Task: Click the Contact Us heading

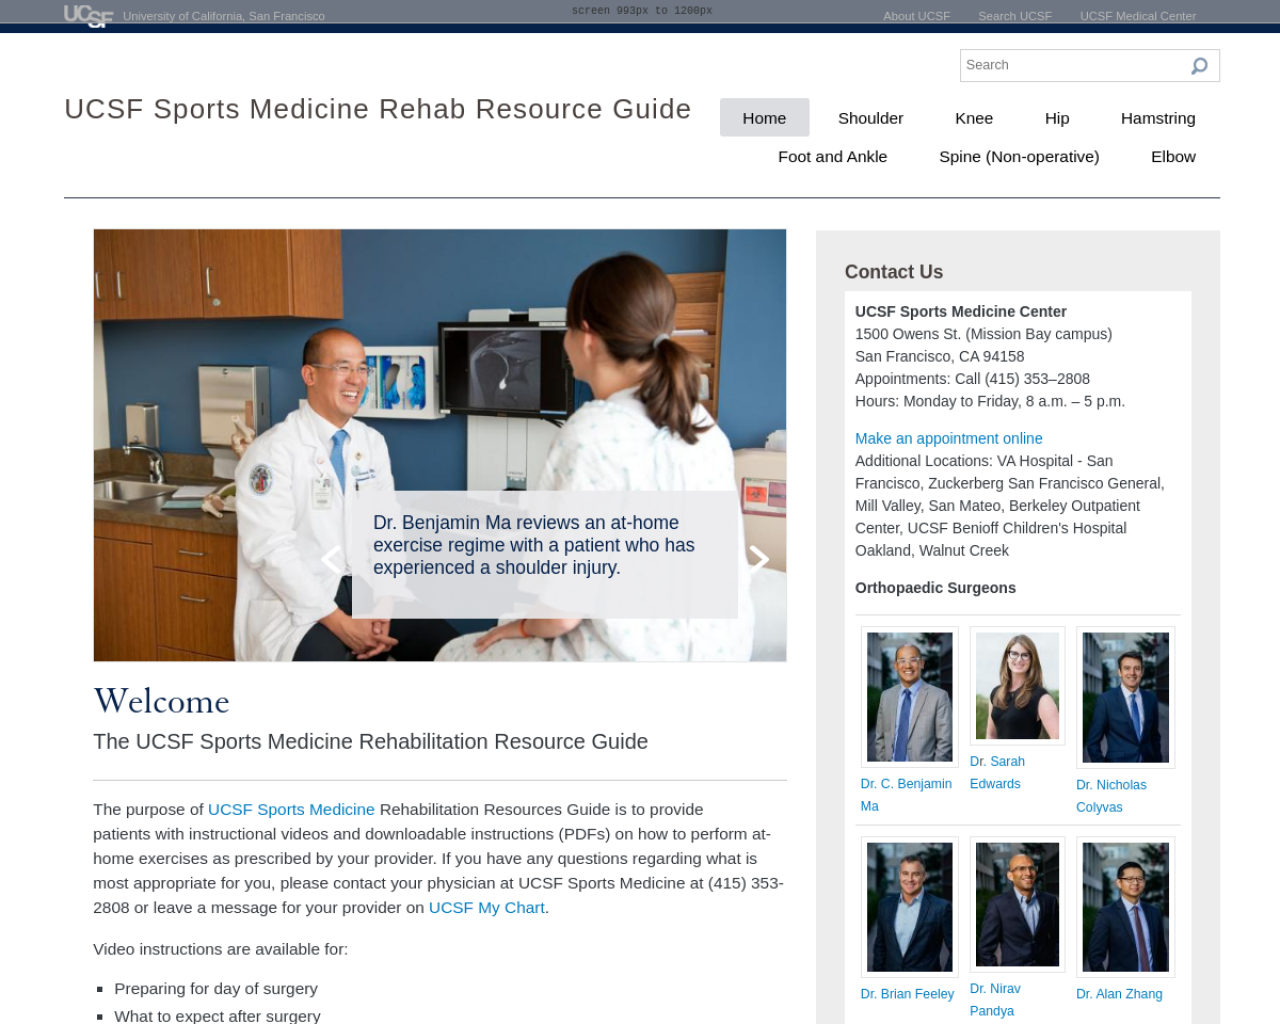Action: click(894, 272)
